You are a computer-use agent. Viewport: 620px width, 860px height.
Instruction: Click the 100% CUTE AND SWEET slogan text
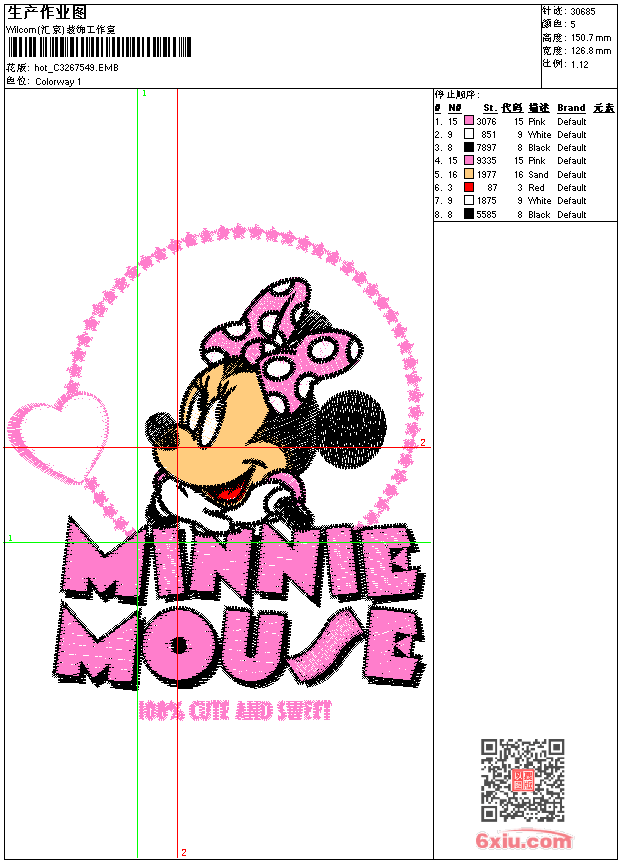click(235, 711)
